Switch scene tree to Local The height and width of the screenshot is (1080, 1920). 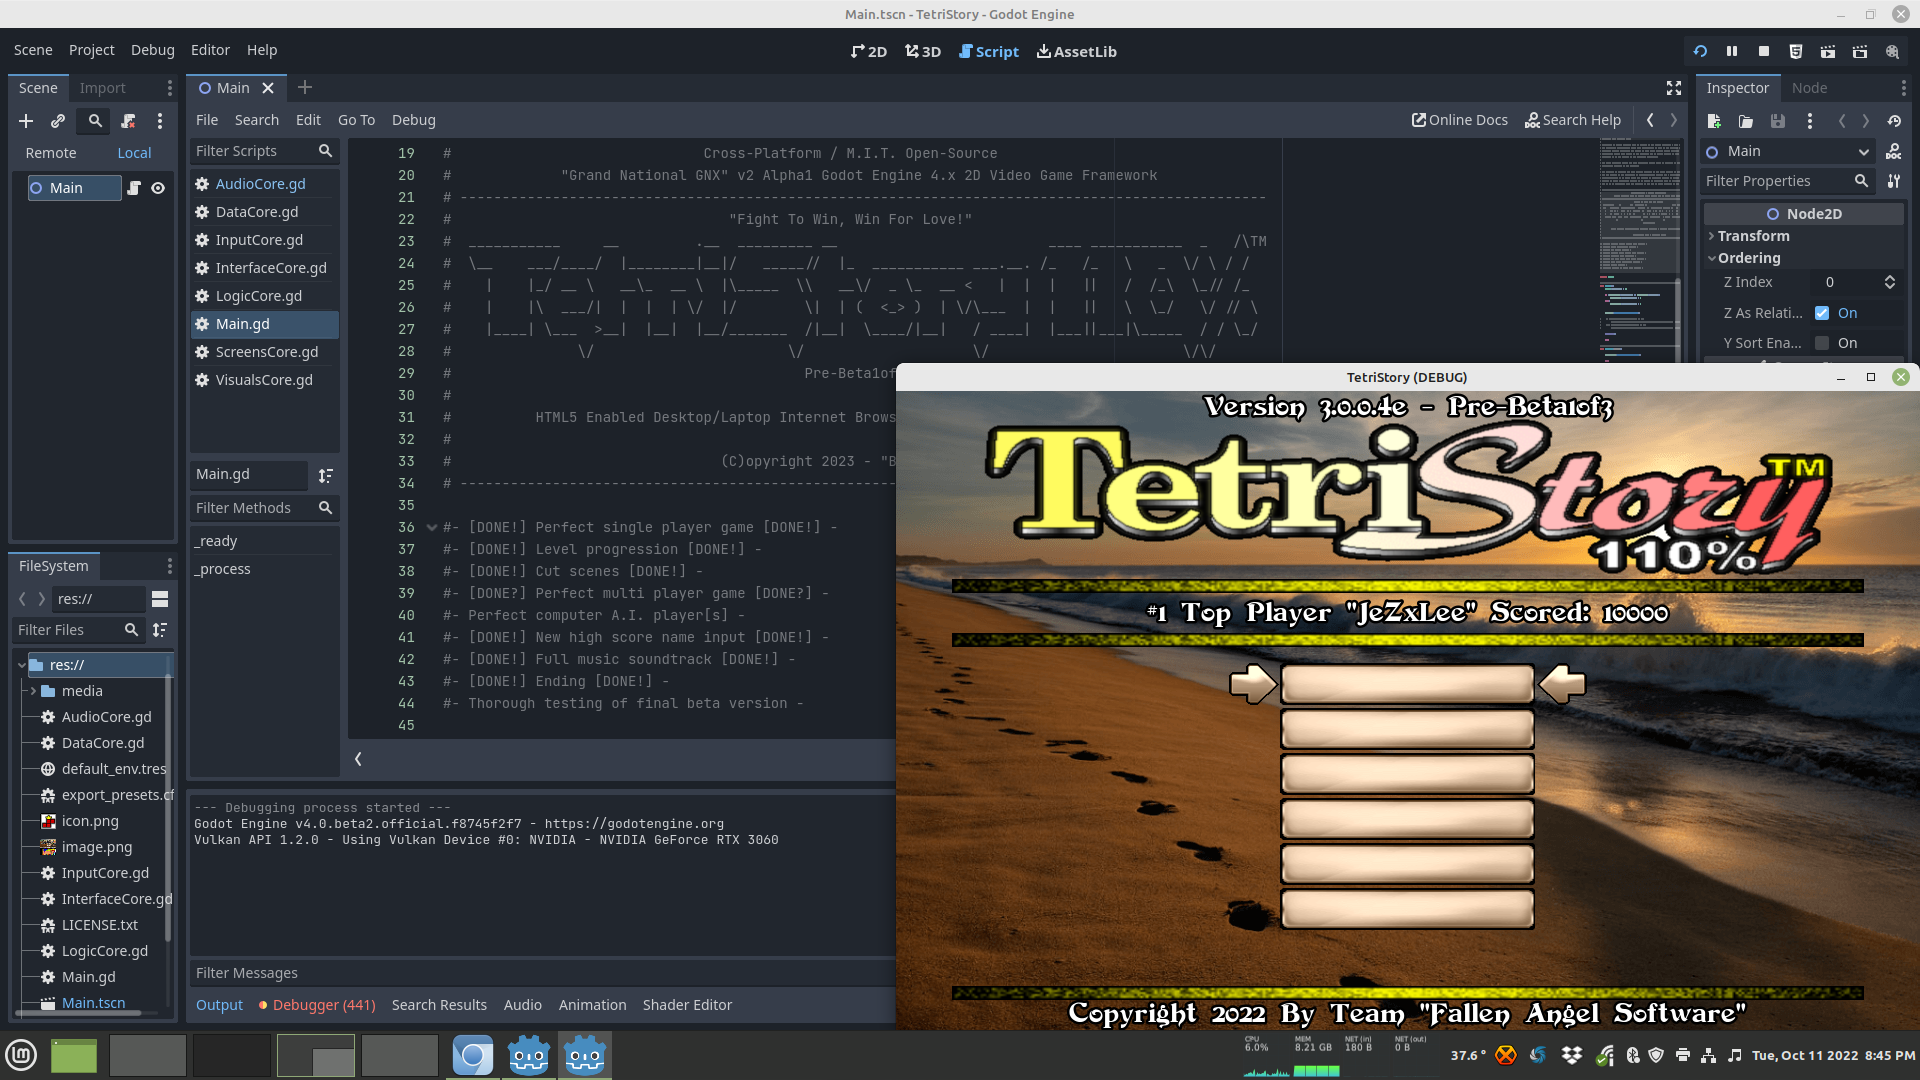click(134, 153)
